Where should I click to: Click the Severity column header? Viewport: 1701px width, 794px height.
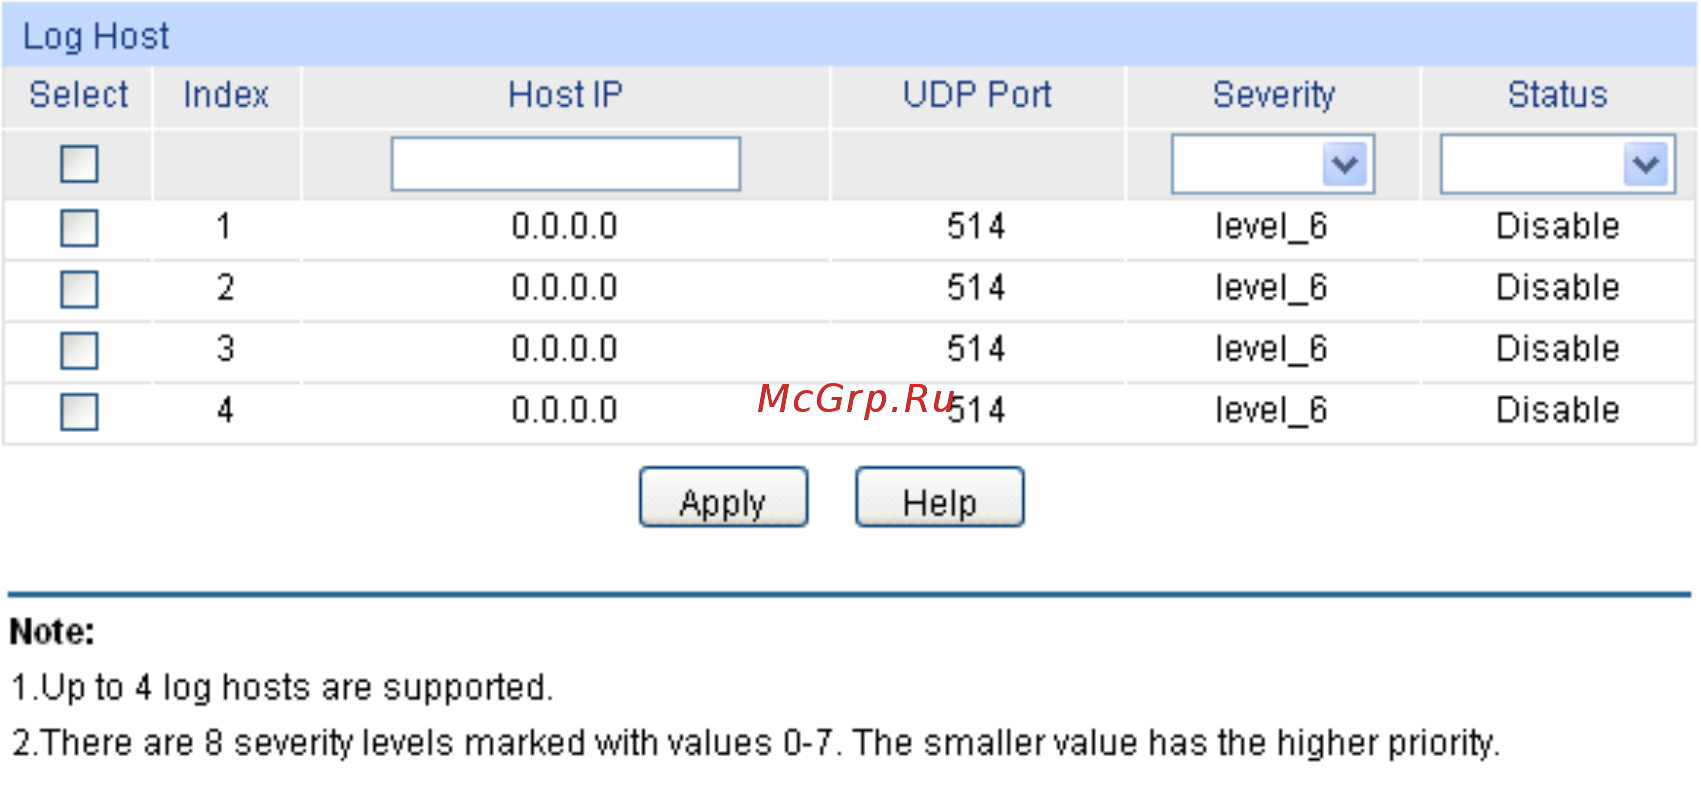point(1273,95)
